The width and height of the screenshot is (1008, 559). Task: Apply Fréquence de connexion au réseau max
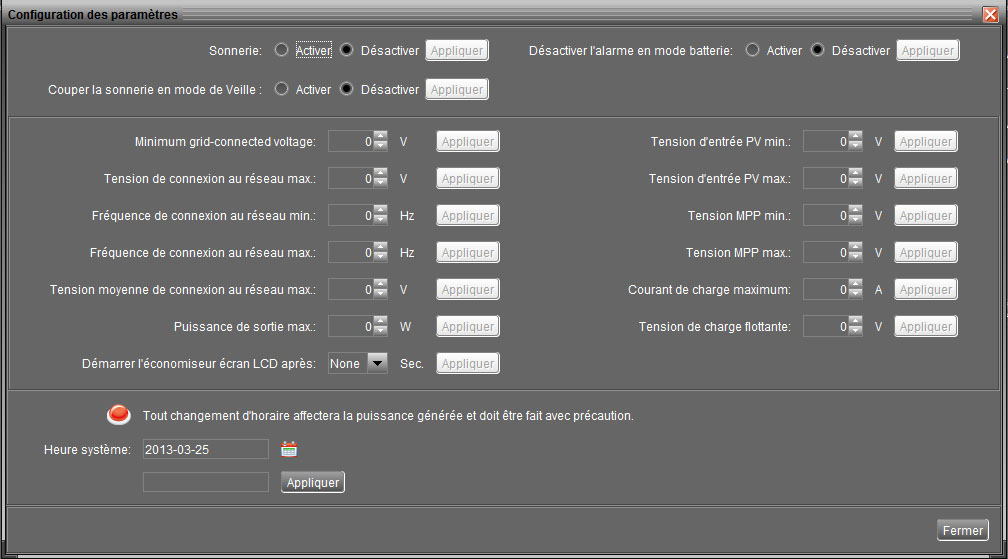point(468,253)
